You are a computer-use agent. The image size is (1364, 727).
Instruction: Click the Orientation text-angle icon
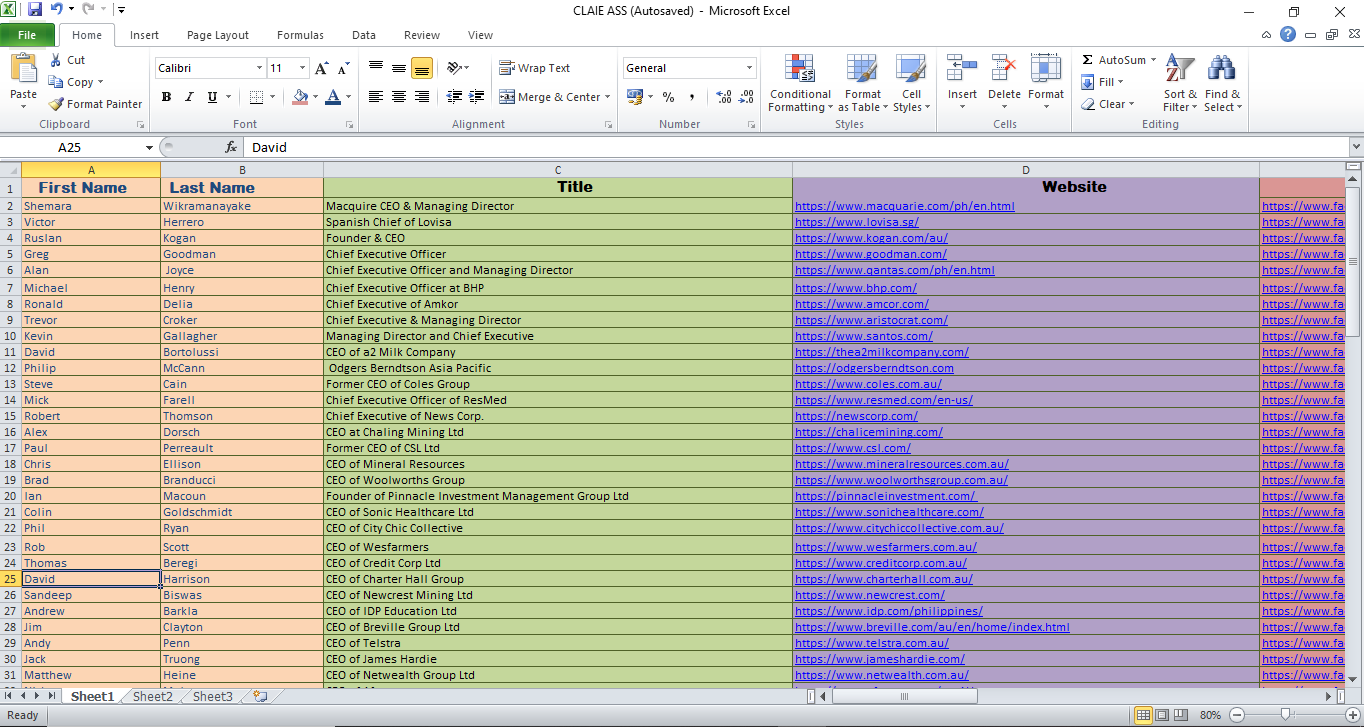click(455, 68)
